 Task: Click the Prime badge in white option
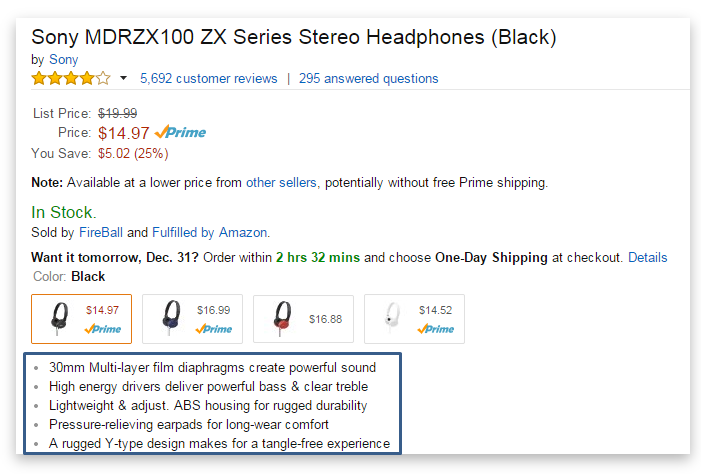[435, 329]
